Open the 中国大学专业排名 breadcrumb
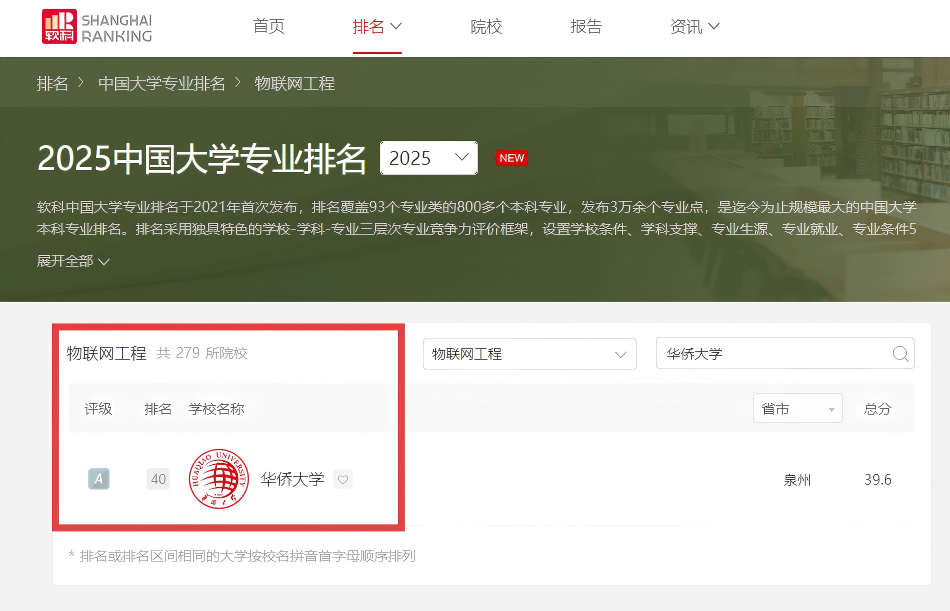 coord(162,83)
